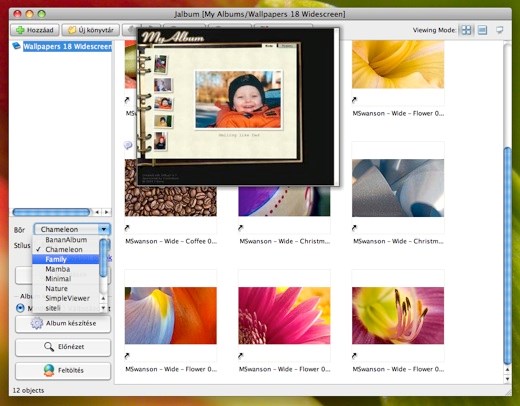Click the skin dropdown list scrollbar thumb
Image resolution: width=520 pixels, height=406 pixels.
click(x=103, y=257)
